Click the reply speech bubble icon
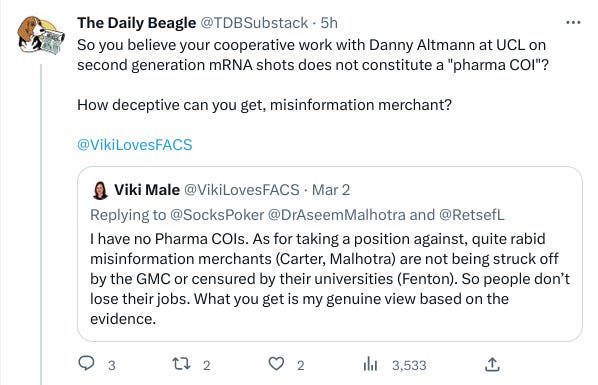This screenshot has width=598, height=385. click(86, 363)
